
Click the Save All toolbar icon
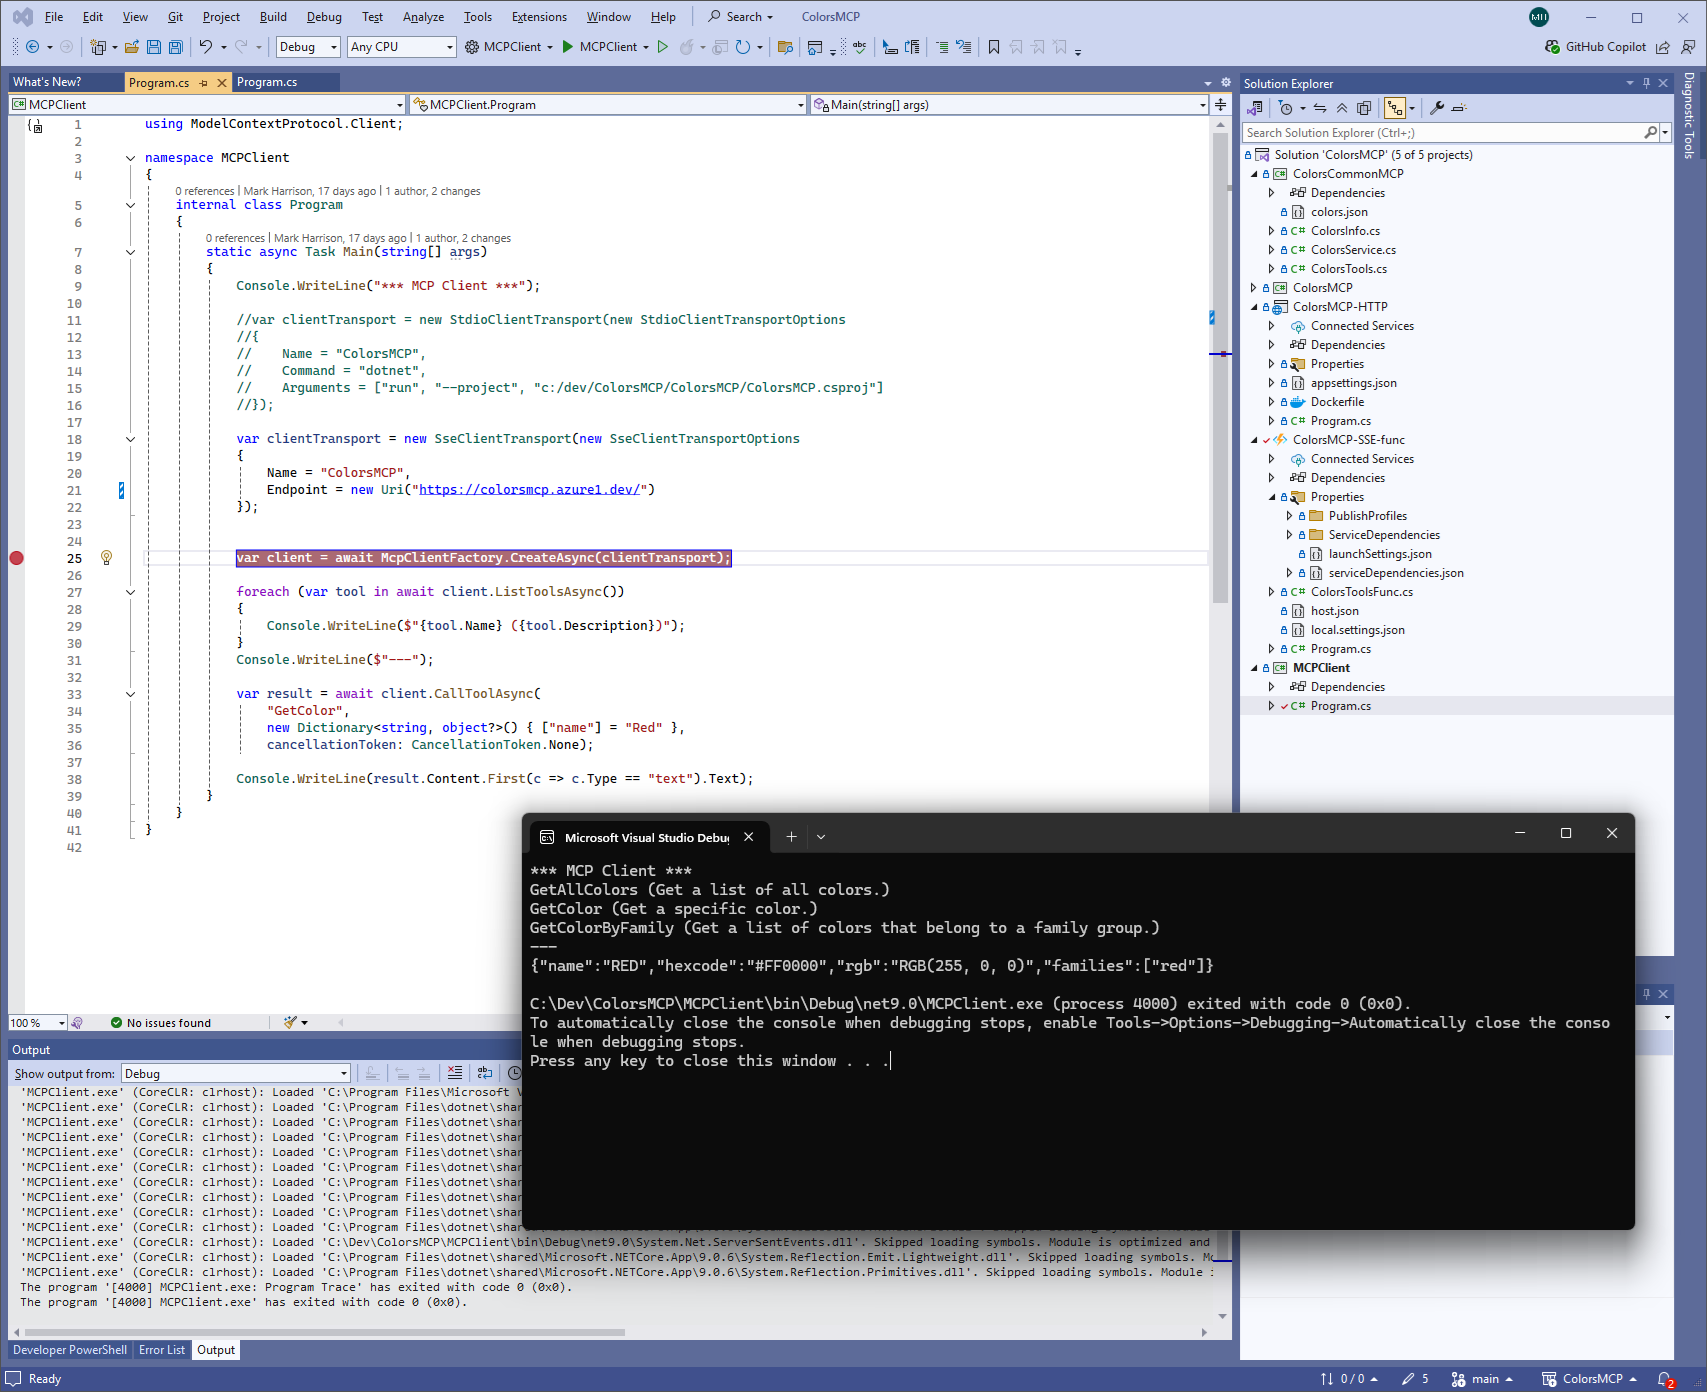tap(176, 47)
